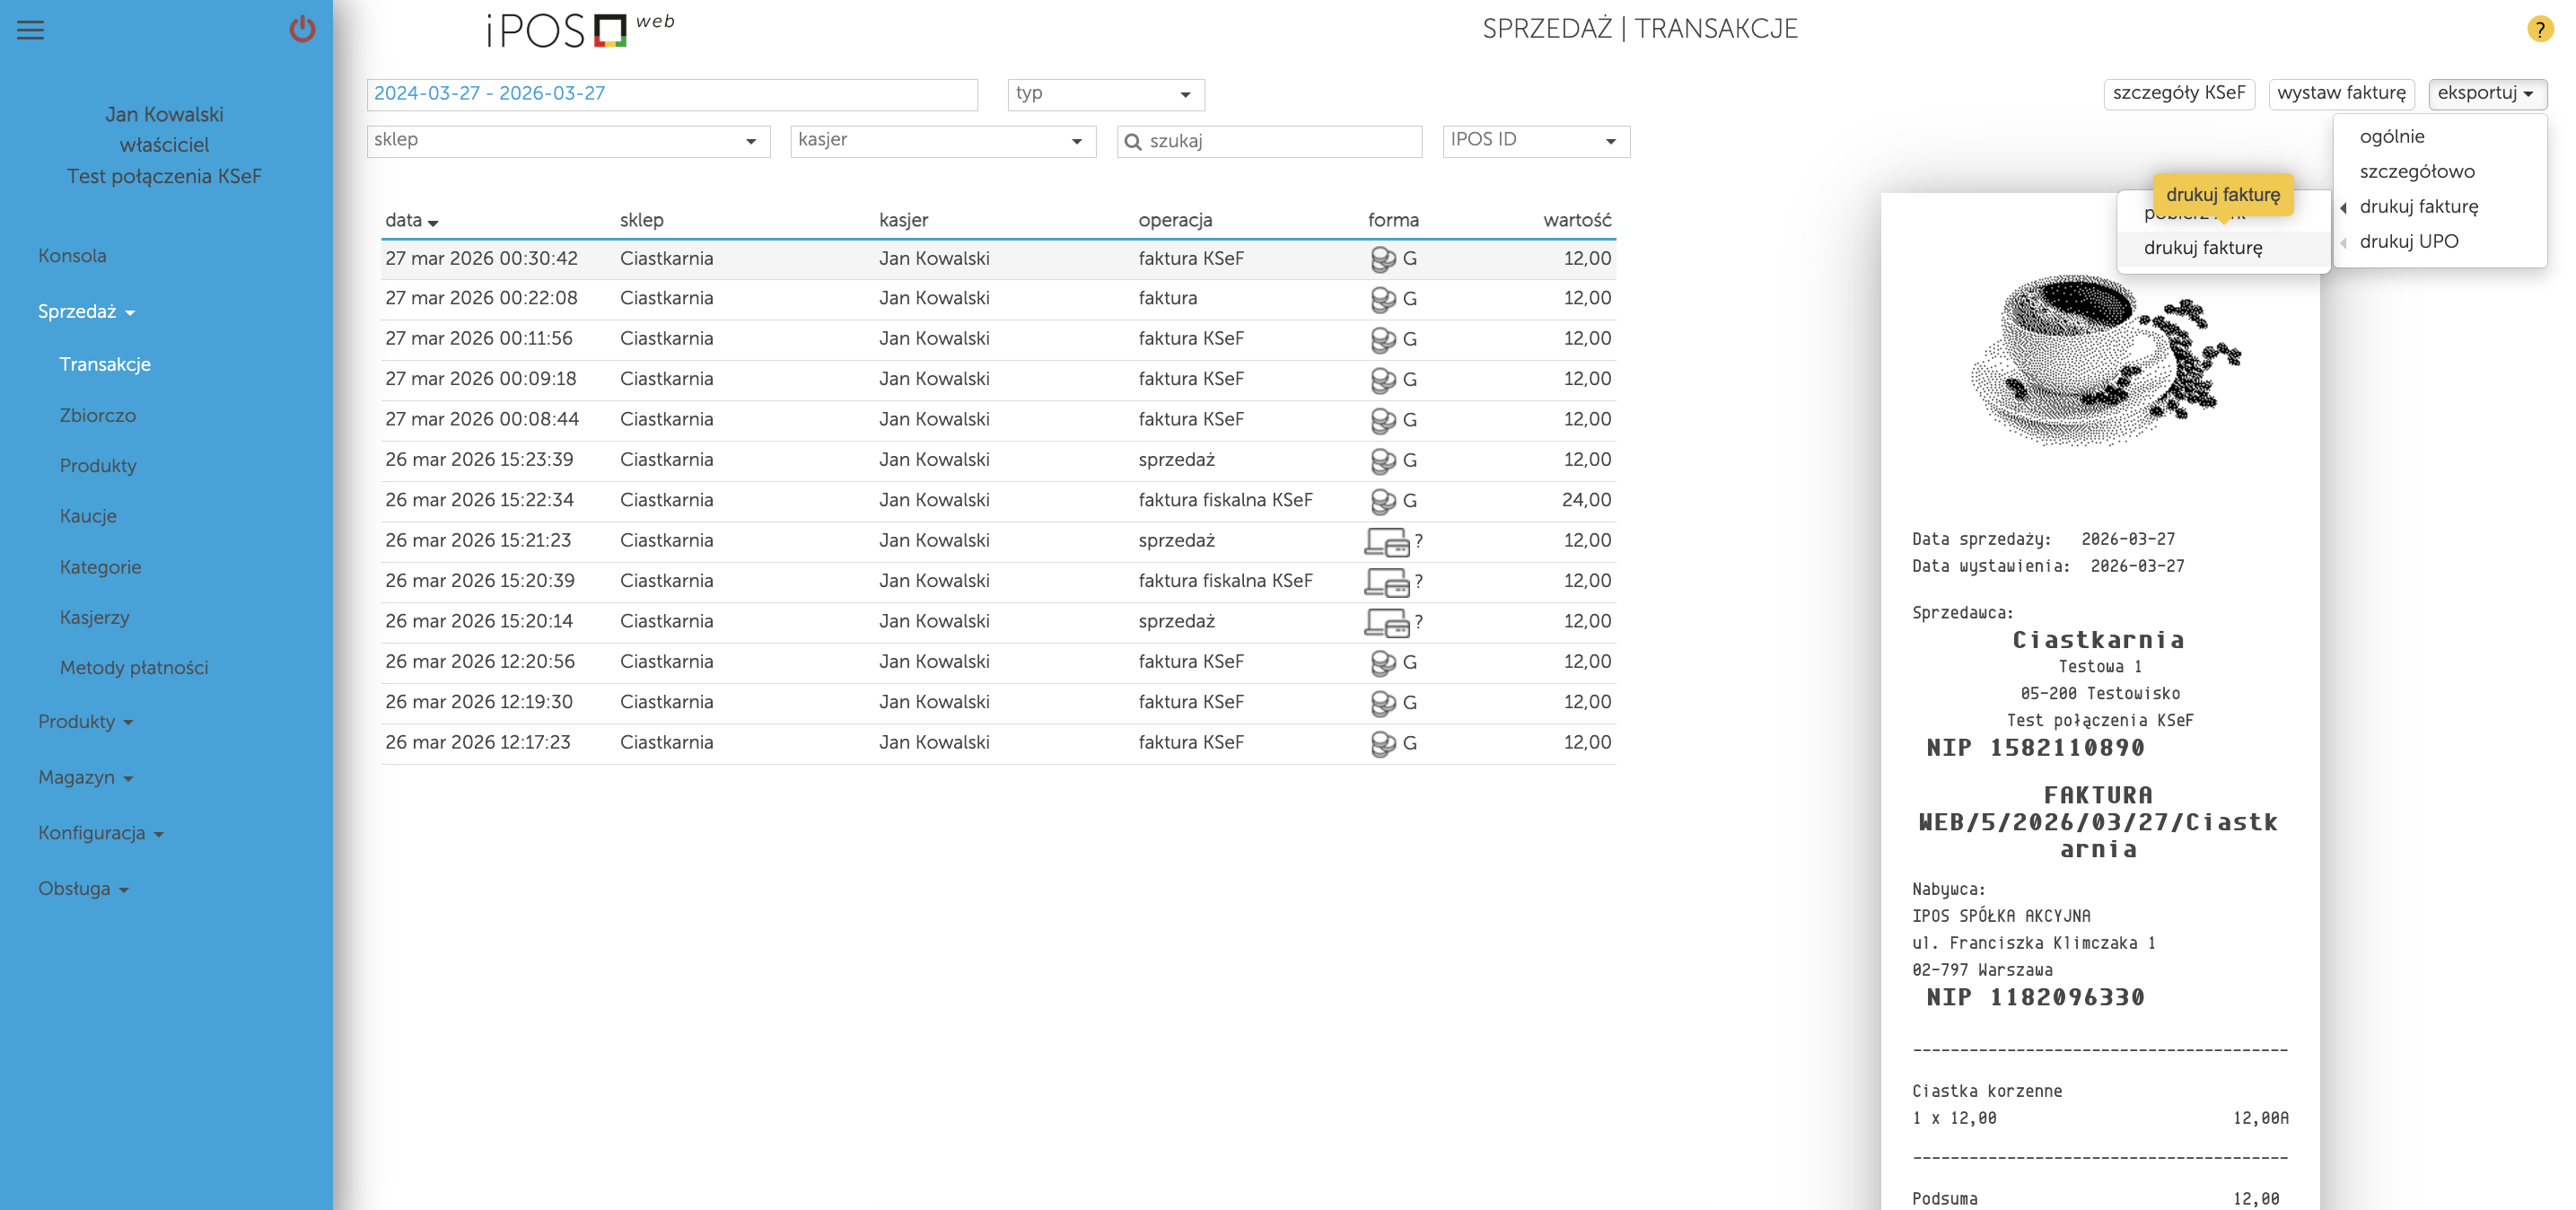Click card payment icon for 15:20:14 sale
The height and width of the screenshot is (1210, 2576).
pos(1387,622)
